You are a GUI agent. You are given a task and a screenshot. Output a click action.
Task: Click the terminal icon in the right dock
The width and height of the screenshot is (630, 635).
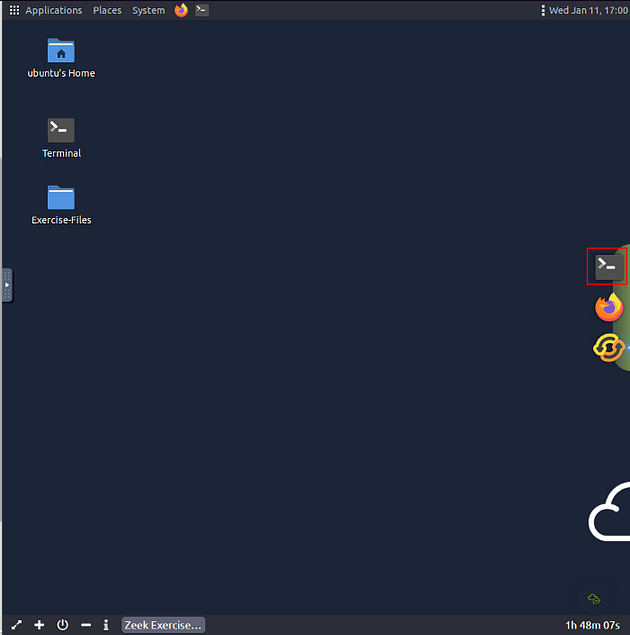point(609,266)
